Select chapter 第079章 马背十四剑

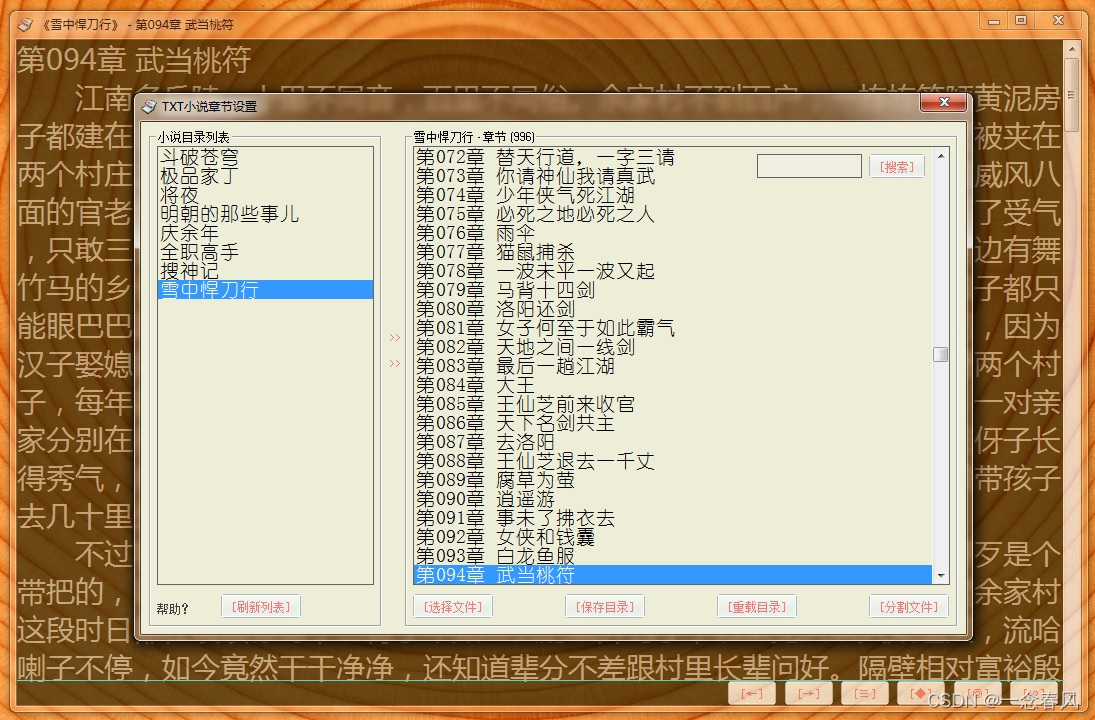[673, 289]
